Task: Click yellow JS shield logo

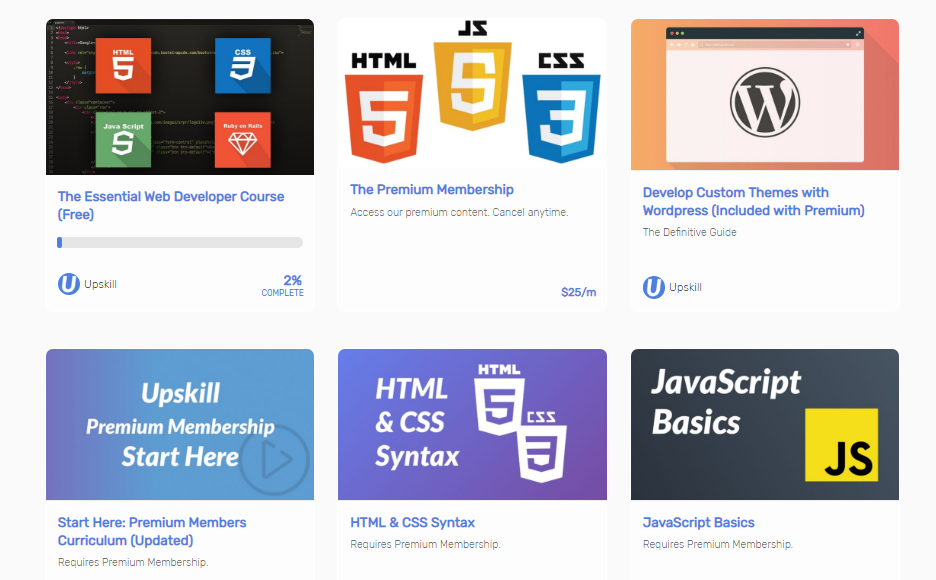Action: coord(472,85)
